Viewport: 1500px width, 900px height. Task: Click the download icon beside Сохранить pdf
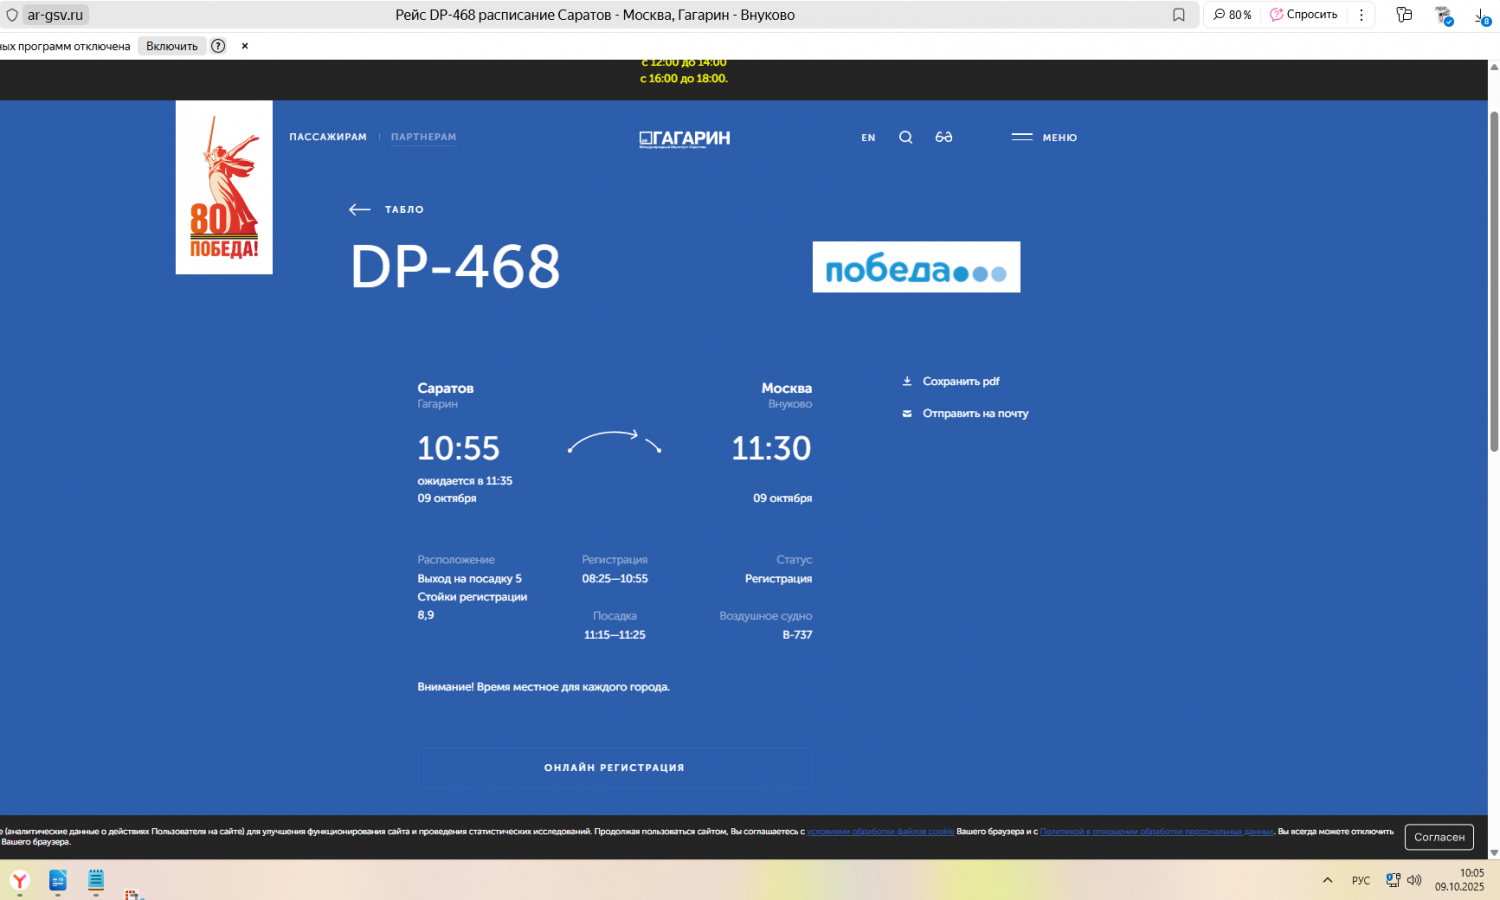(907, 381)
